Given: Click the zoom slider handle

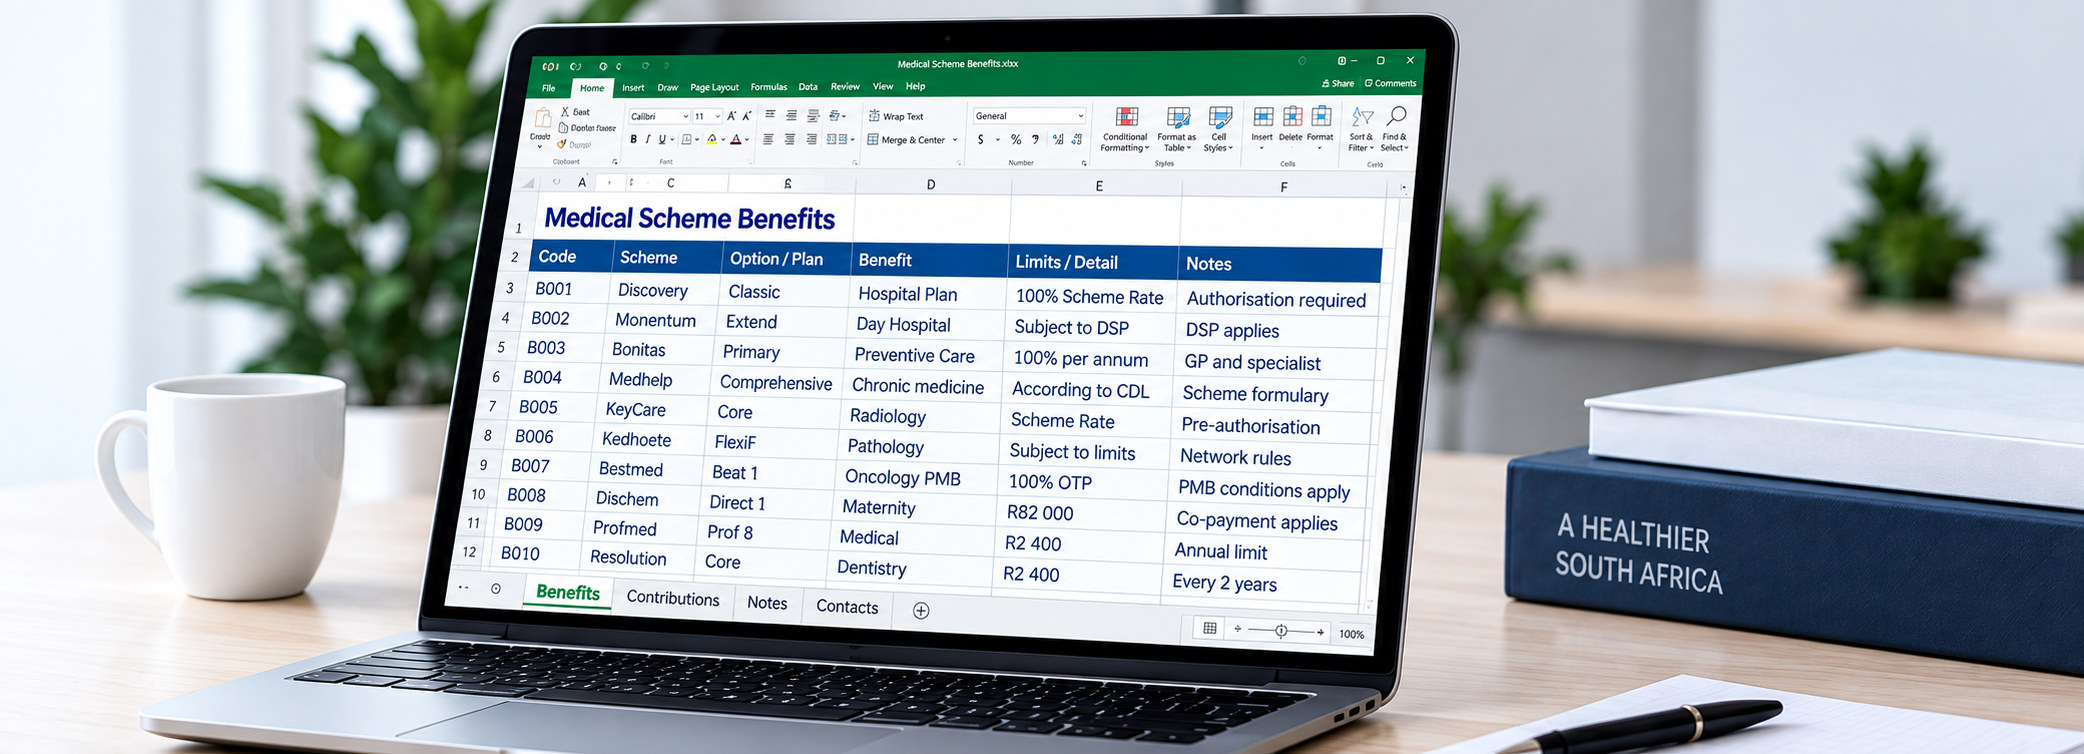Looking at the screenshot, I should [x=1281, y=631].
